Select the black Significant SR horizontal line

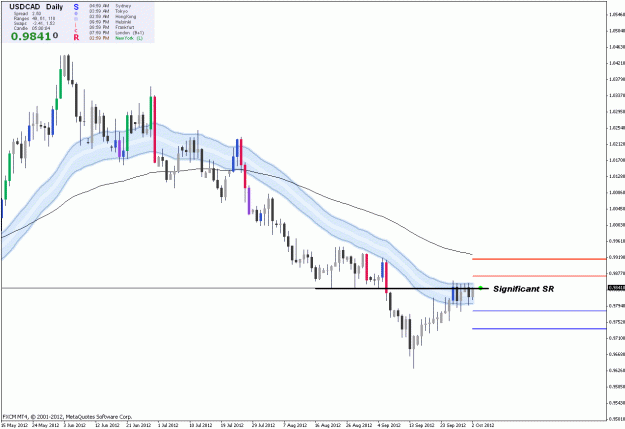tap(401, 288)
